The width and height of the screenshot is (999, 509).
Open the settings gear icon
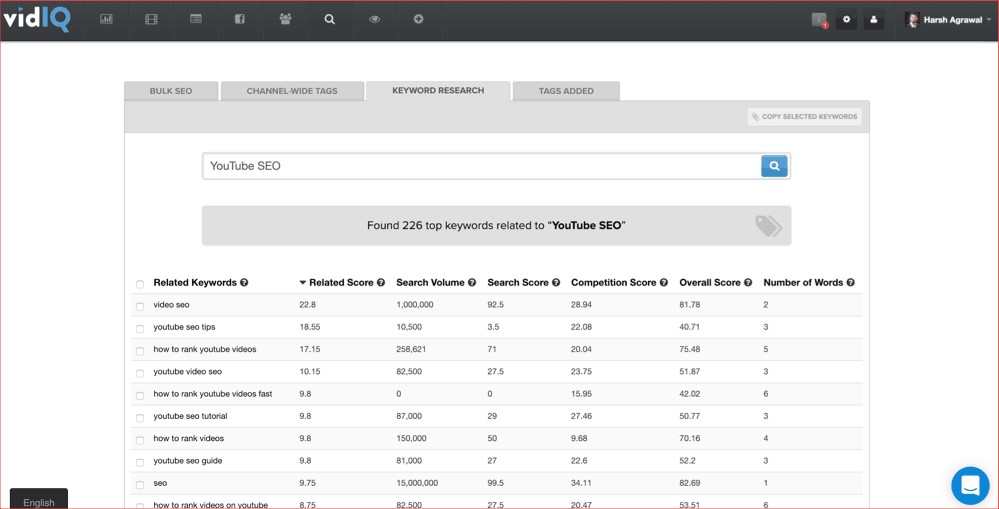(847, 20)
